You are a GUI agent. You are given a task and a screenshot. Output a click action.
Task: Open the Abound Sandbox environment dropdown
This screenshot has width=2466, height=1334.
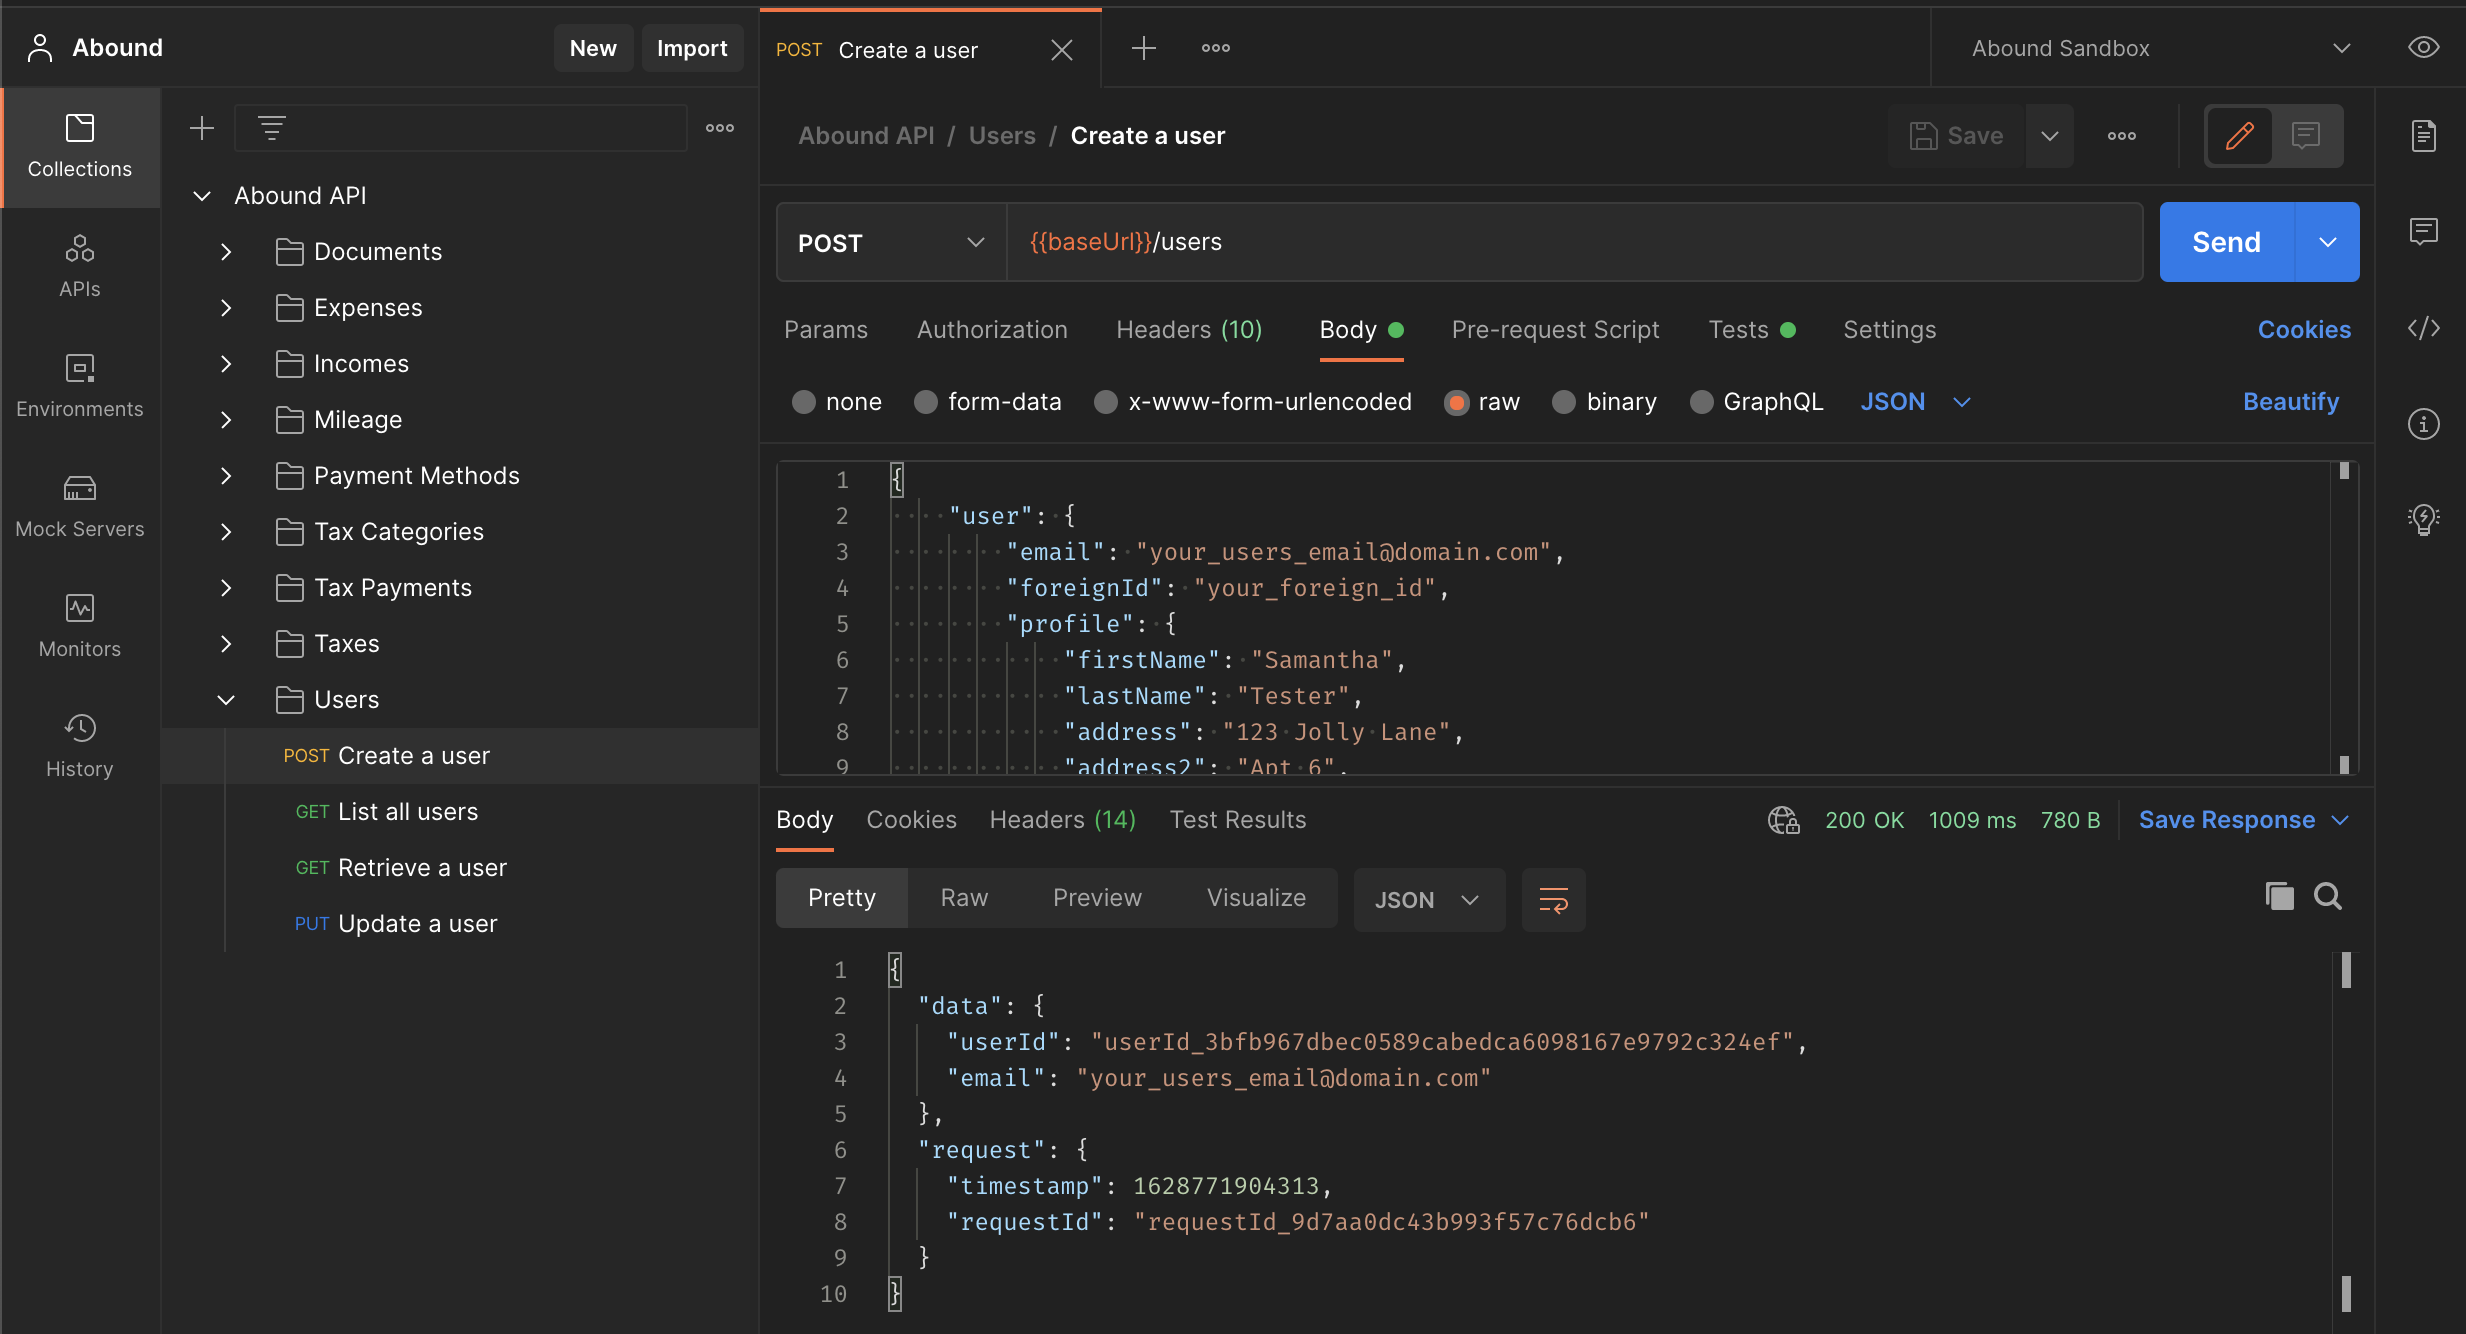(x=2161, y=48)
